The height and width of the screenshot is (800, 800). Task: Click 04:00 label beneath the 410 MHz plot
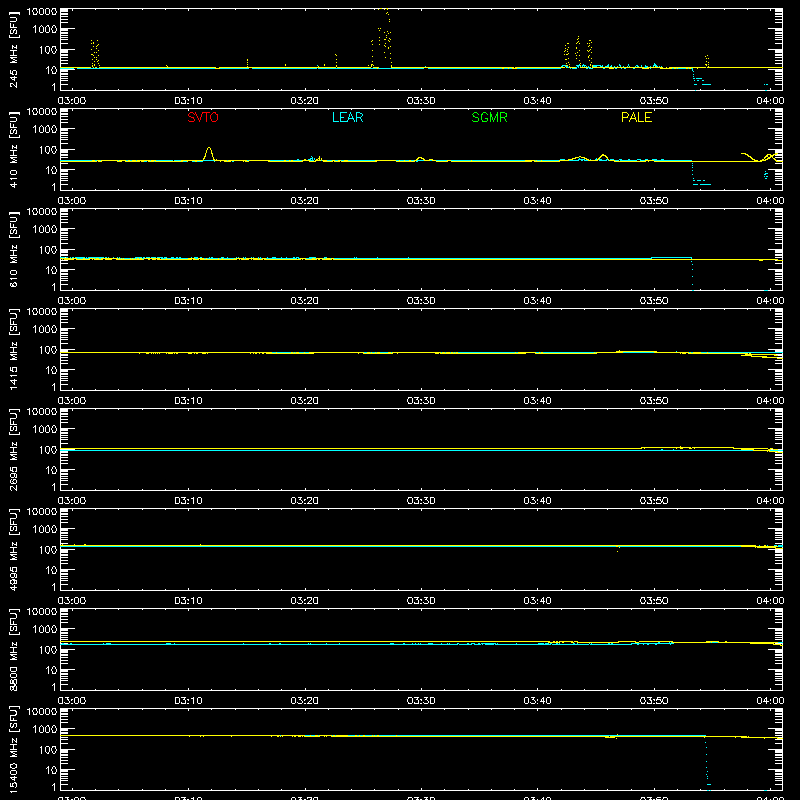coord(770,201)
